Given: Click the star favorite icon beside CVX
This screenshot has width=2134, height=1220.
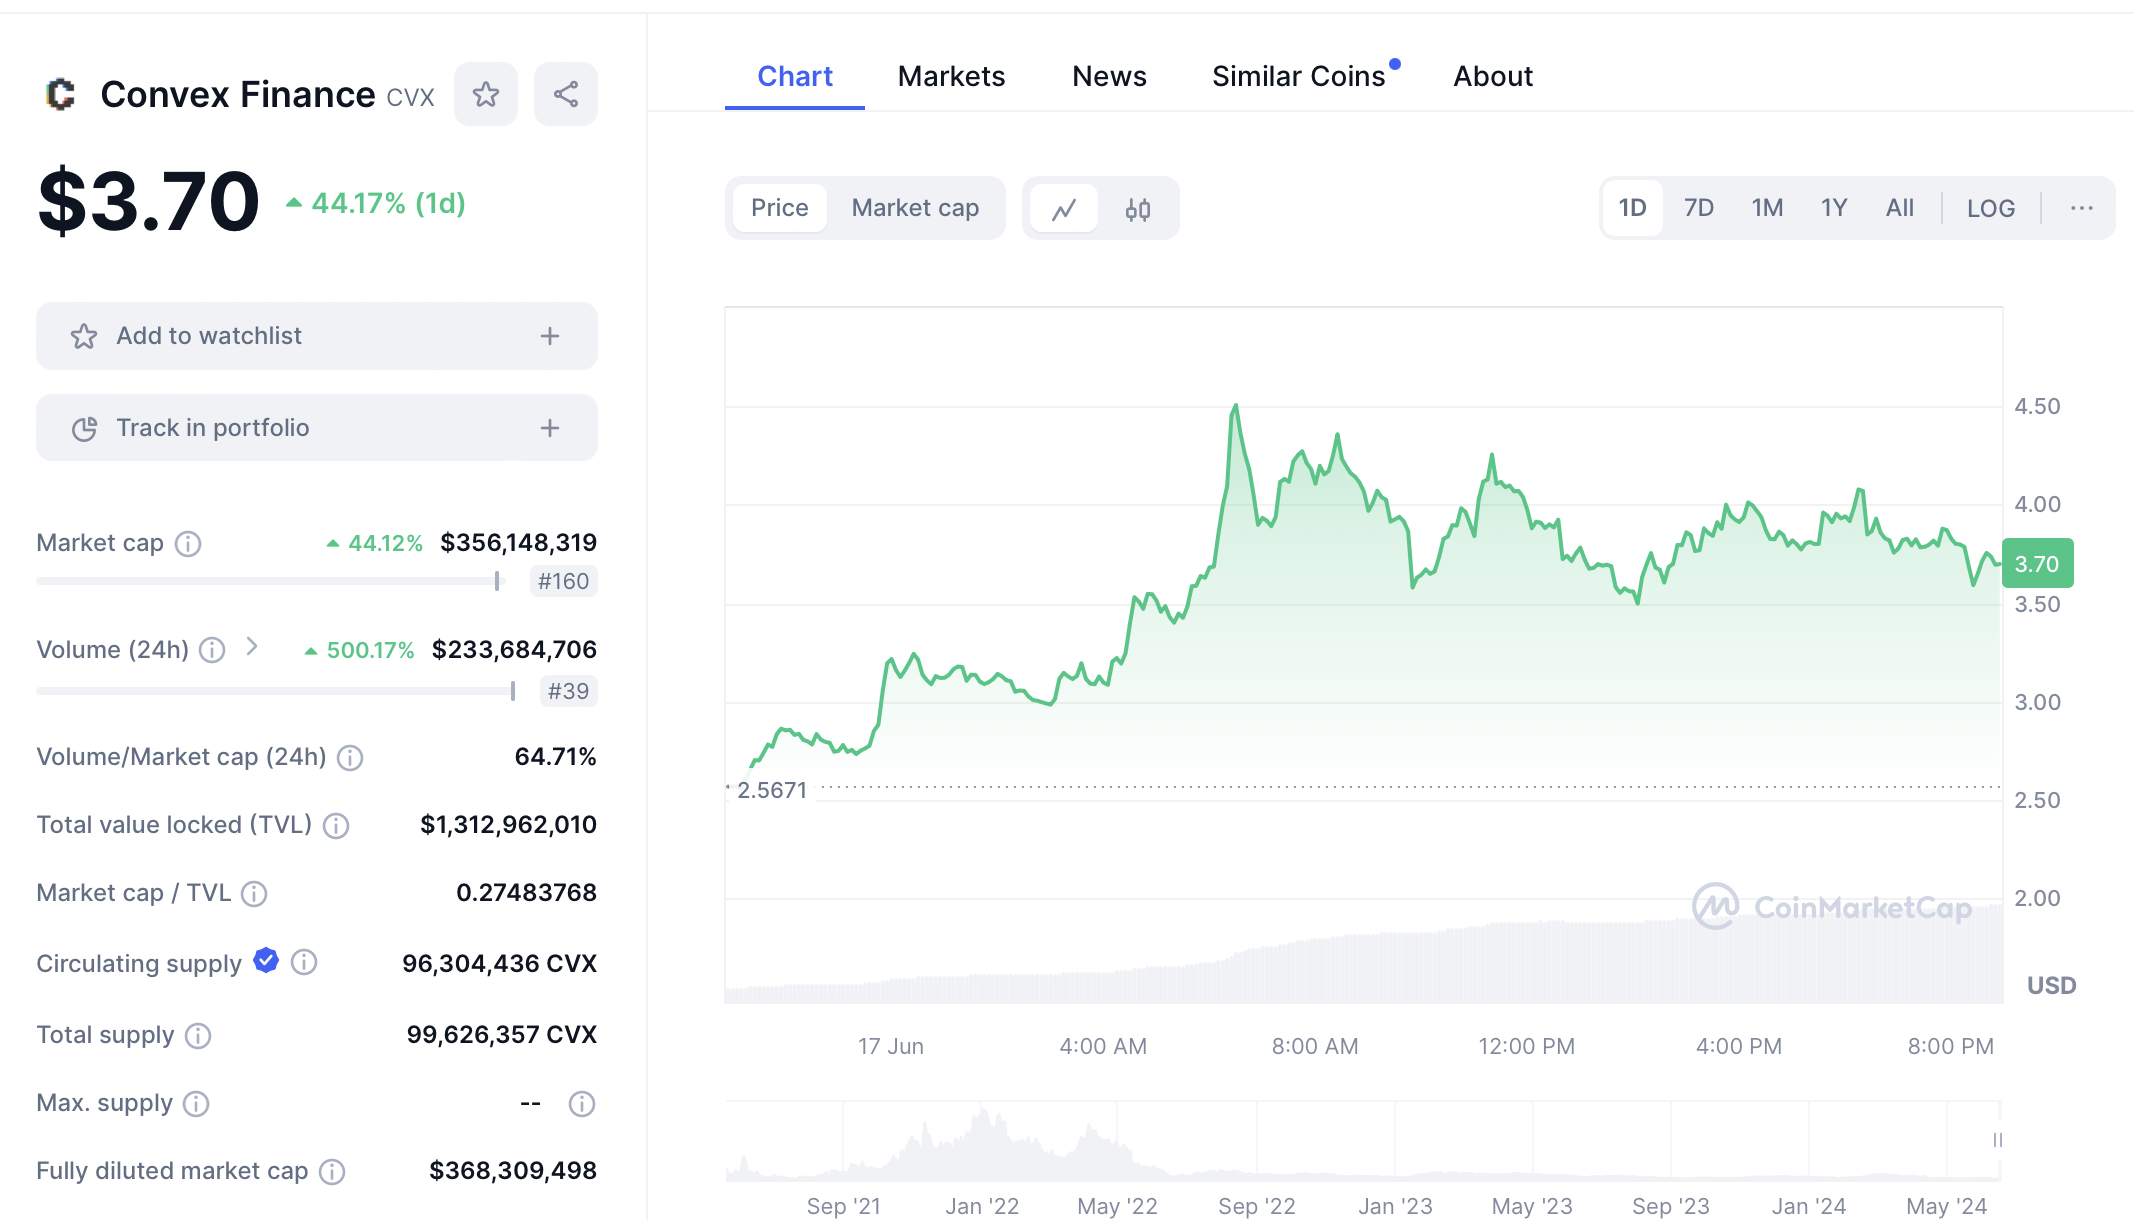Looking at the screenshot, I should [486, 94].
